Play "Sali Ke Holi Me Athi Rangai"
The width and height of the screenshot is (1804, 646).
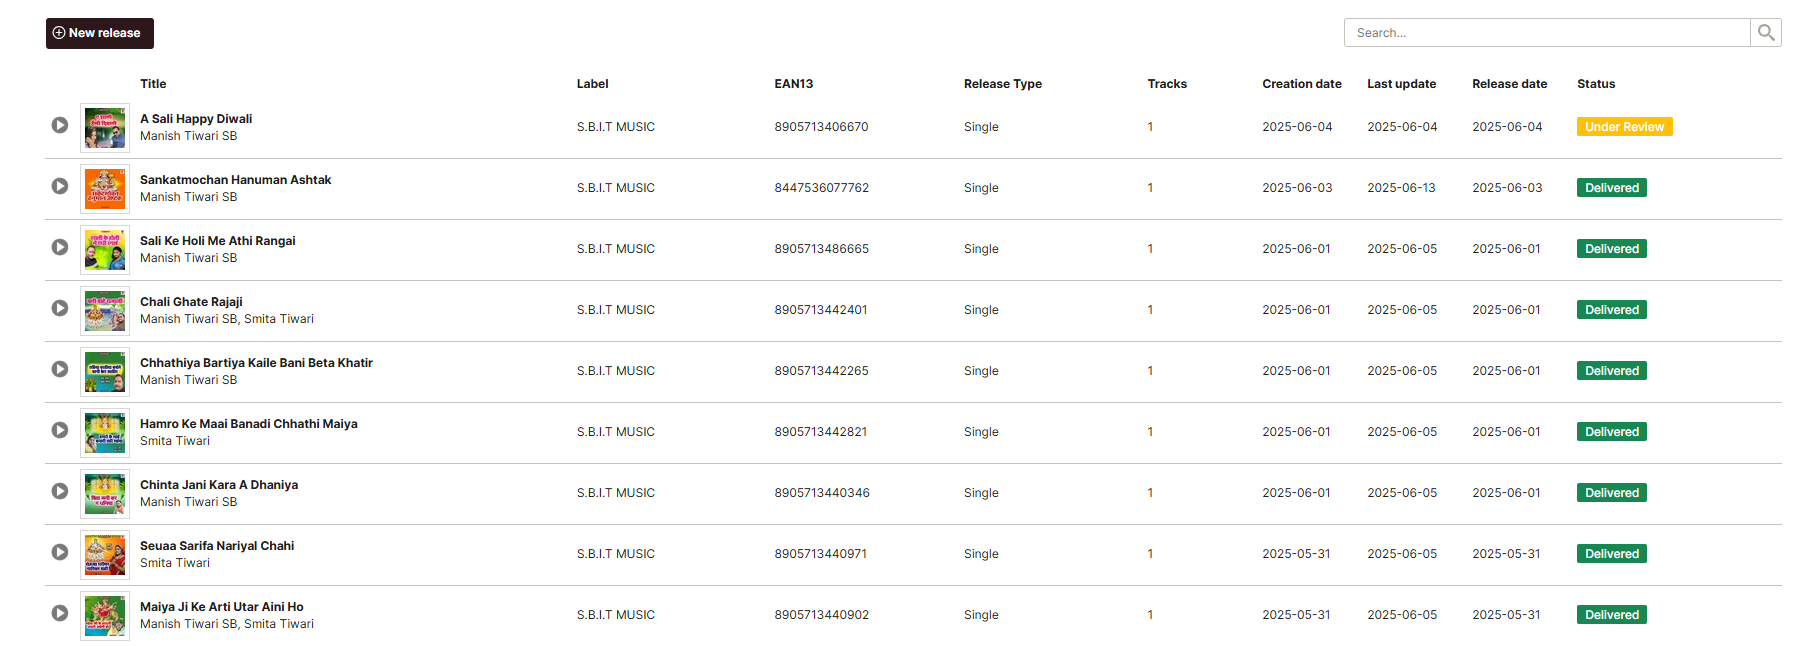60,249
